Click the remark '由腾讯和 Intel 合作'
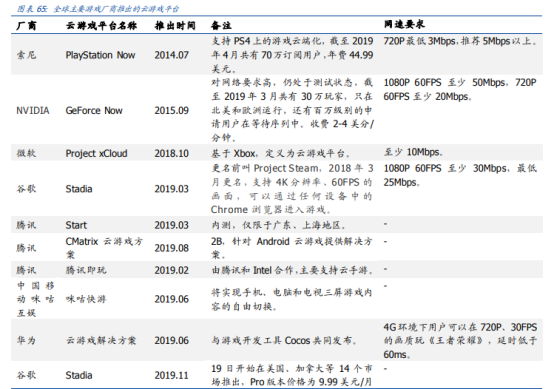This screenshot has height=389, width=554. pos(292,270)
